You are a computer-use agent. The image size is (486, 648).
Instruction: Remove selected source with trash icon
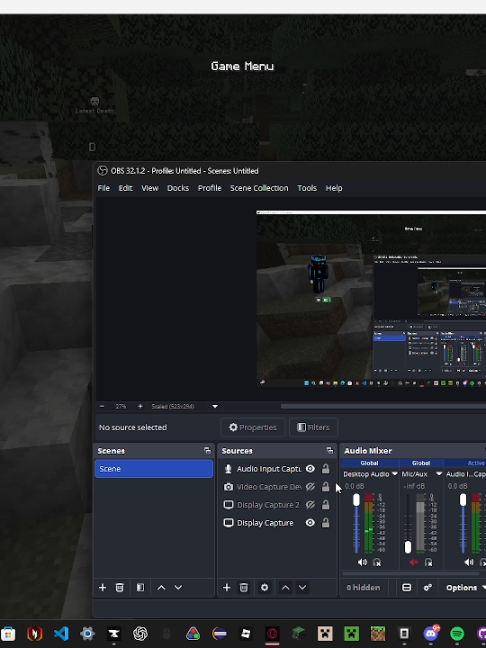coord(244,587)
